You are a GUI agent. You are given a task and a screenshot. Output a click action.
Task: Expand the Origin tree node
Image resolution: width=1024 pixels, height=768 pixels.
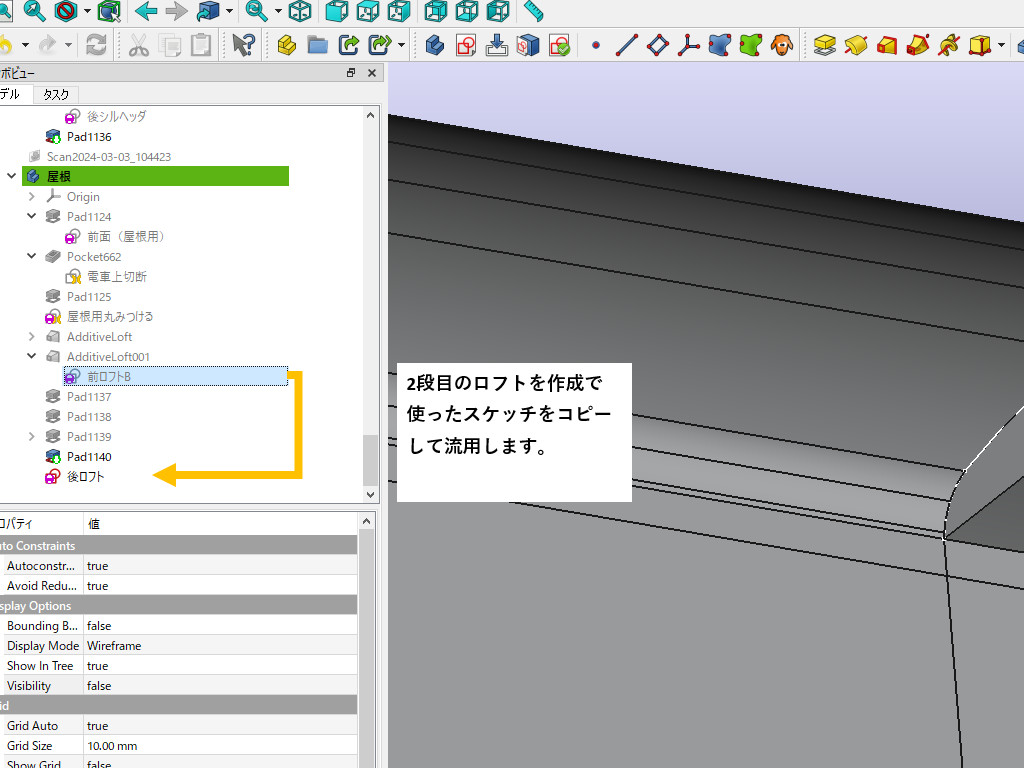click(32, 197)
